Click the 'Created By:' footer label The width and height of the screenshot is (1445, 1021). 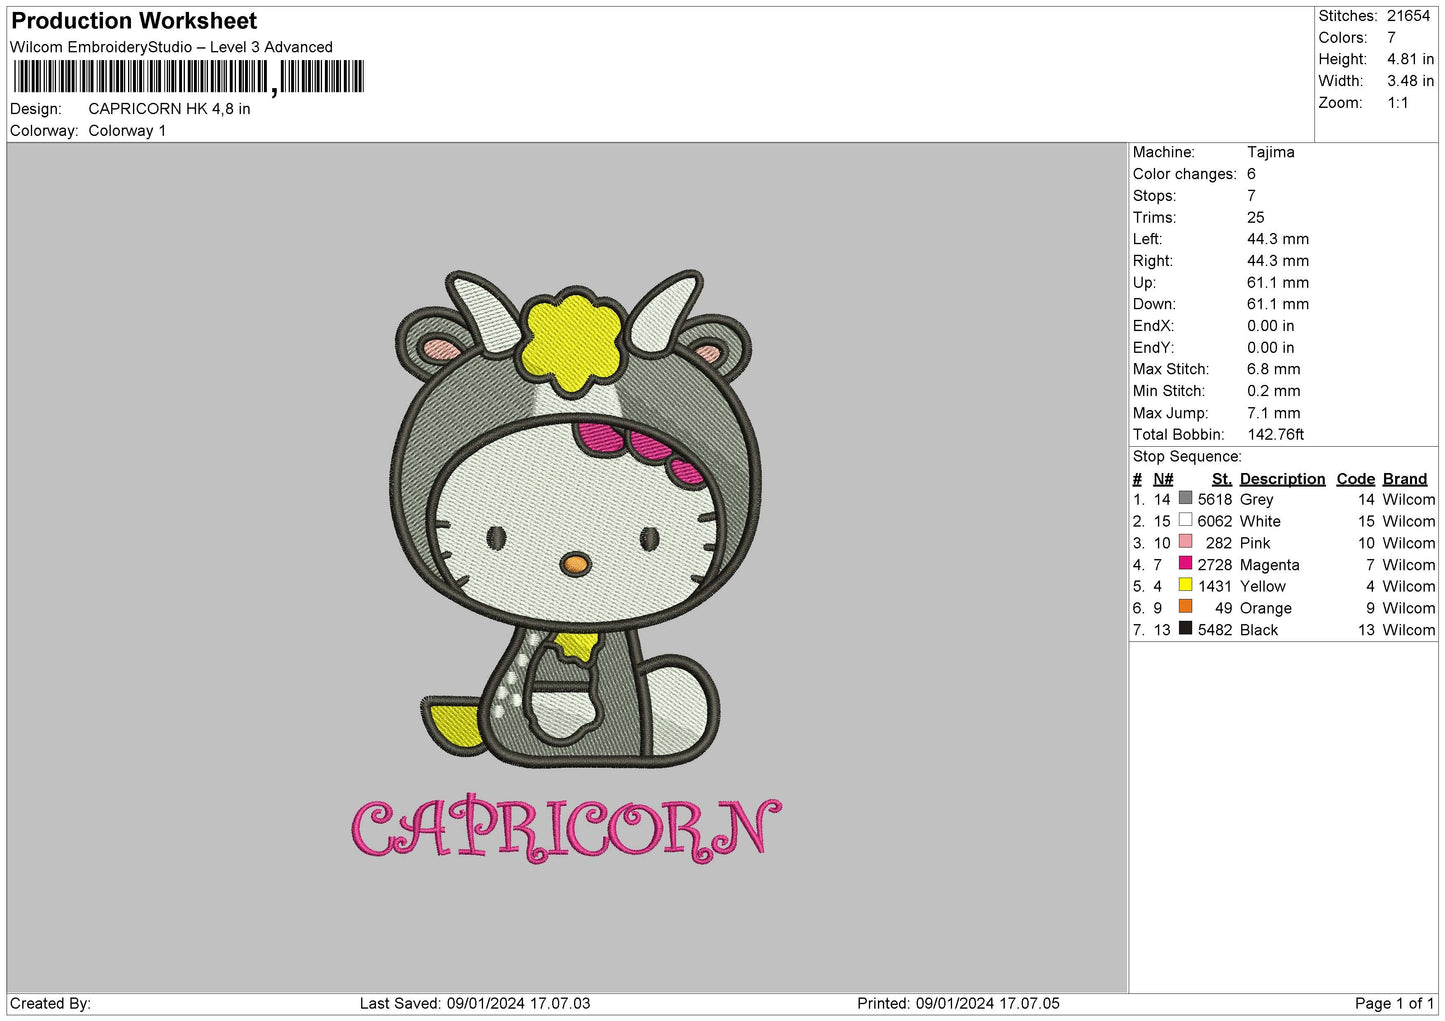[50, 1003]
